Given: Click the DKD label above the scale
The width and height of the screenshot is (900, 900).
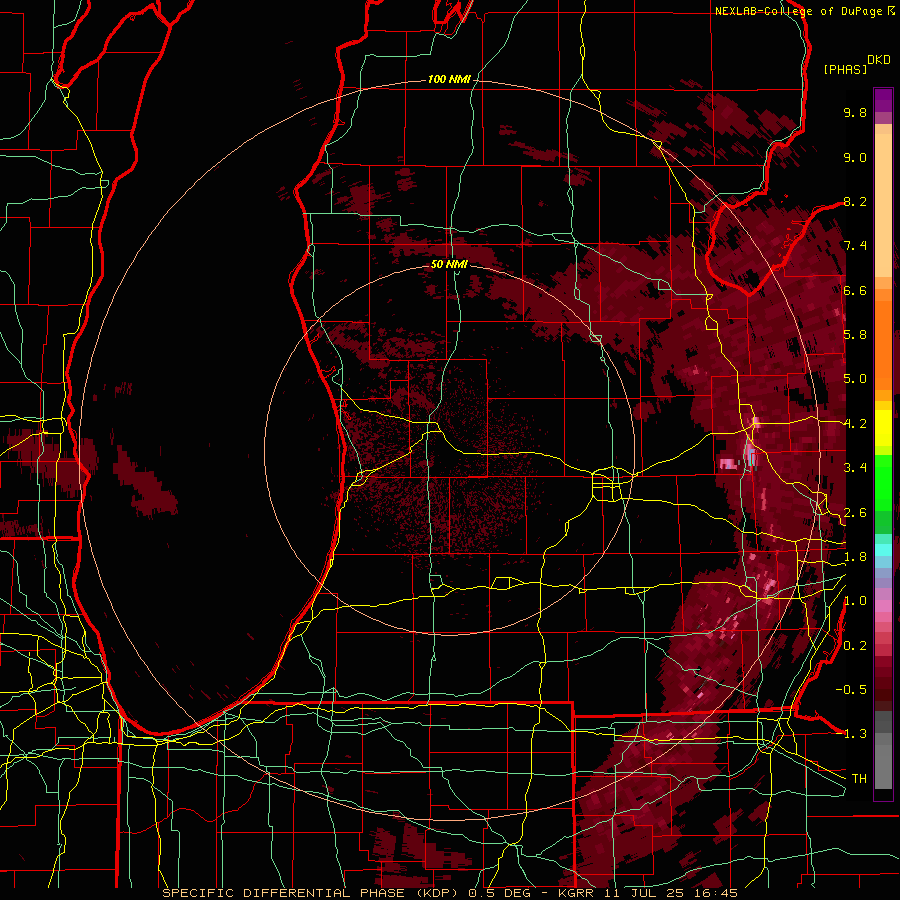Looking at the screenshot, I should (x=879, y=60).
